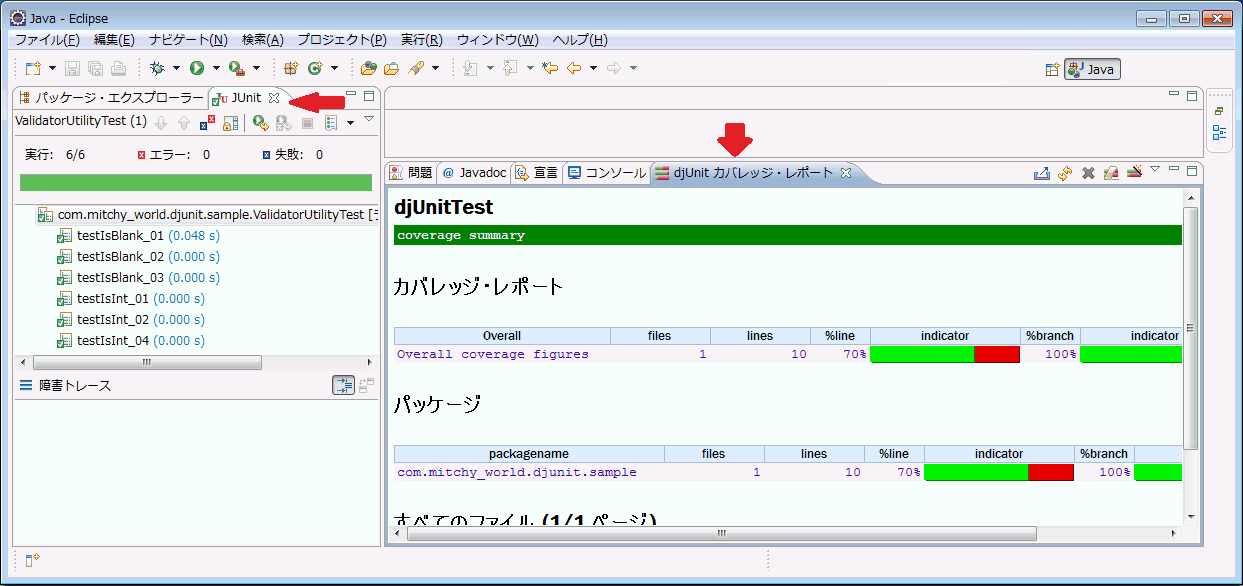This screenshot has height=586, width=1243.
Task: Click Rerun Test – Failures First icon
Action: 284,122
